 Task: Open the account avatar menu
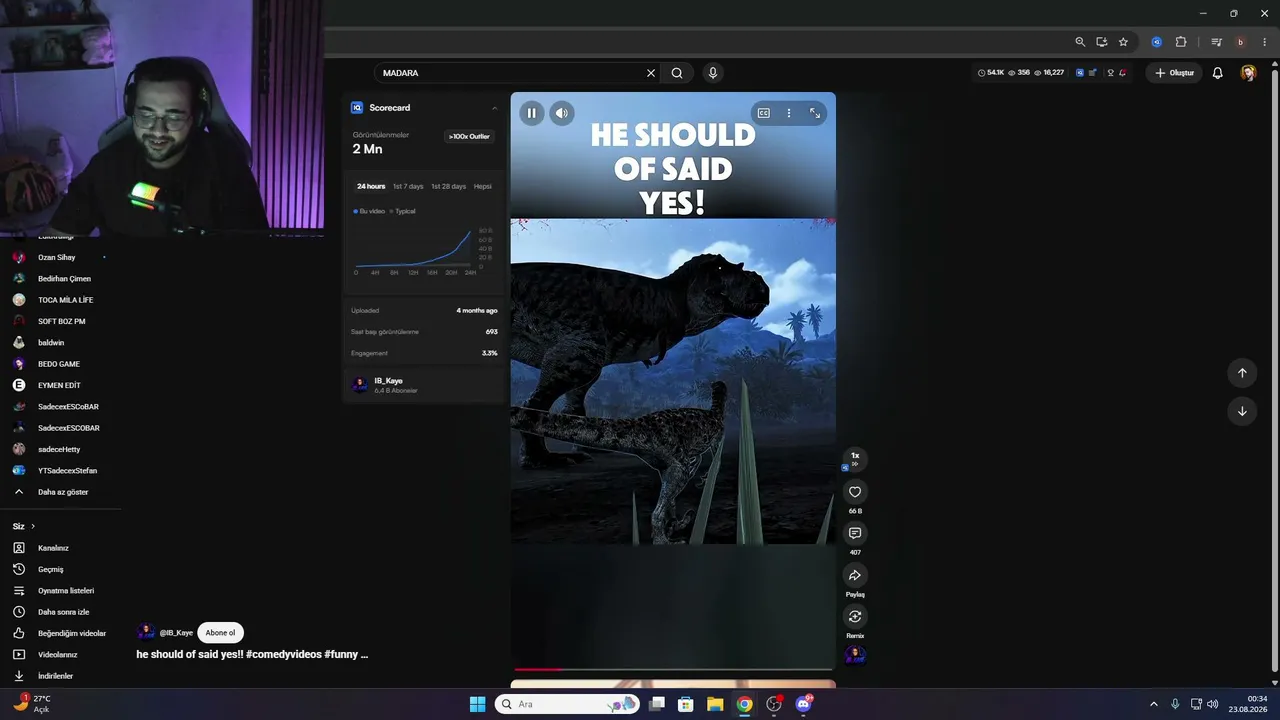[1248, 73]
